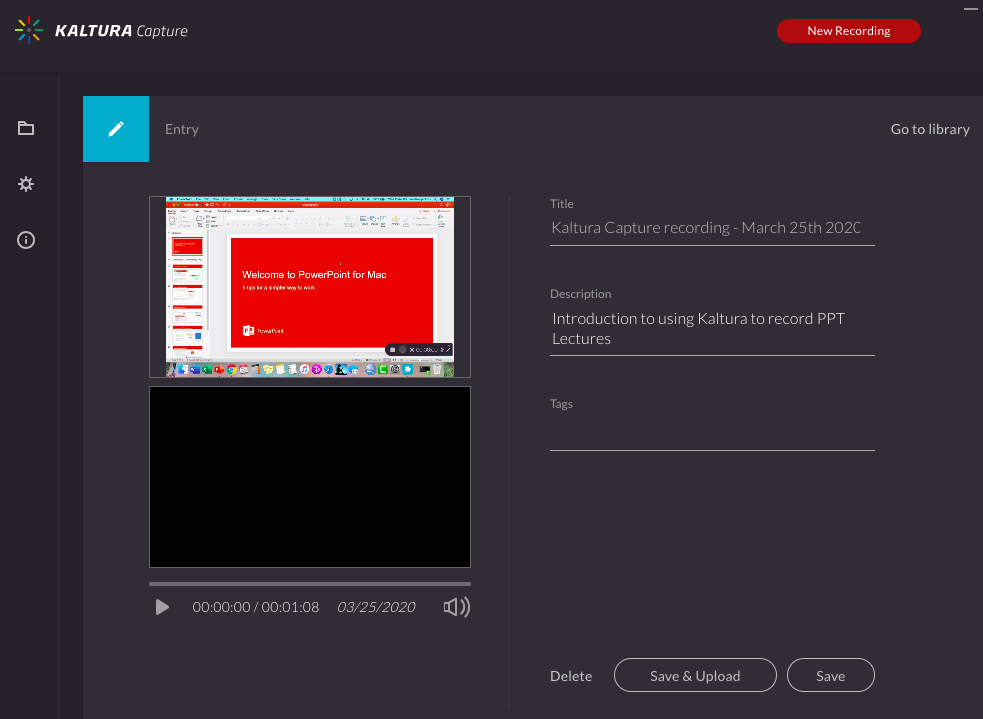Delete this recording entry
The height and width of the screenshot is (719, 983).
click(x=571, y=676)
